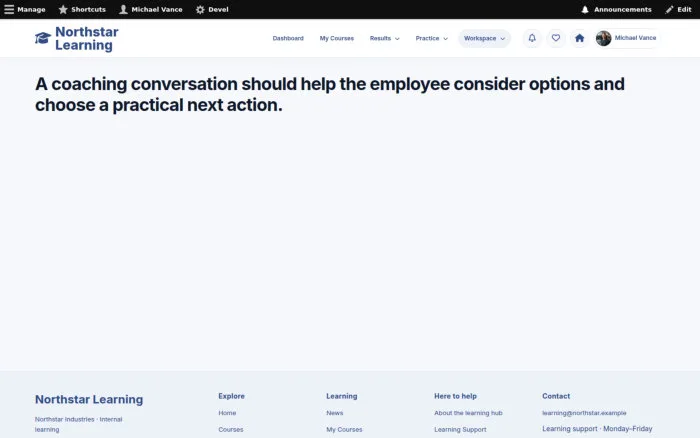Click the home icon button
The image size is (700, 438).
pyautogui.click(x=579, y=38)
